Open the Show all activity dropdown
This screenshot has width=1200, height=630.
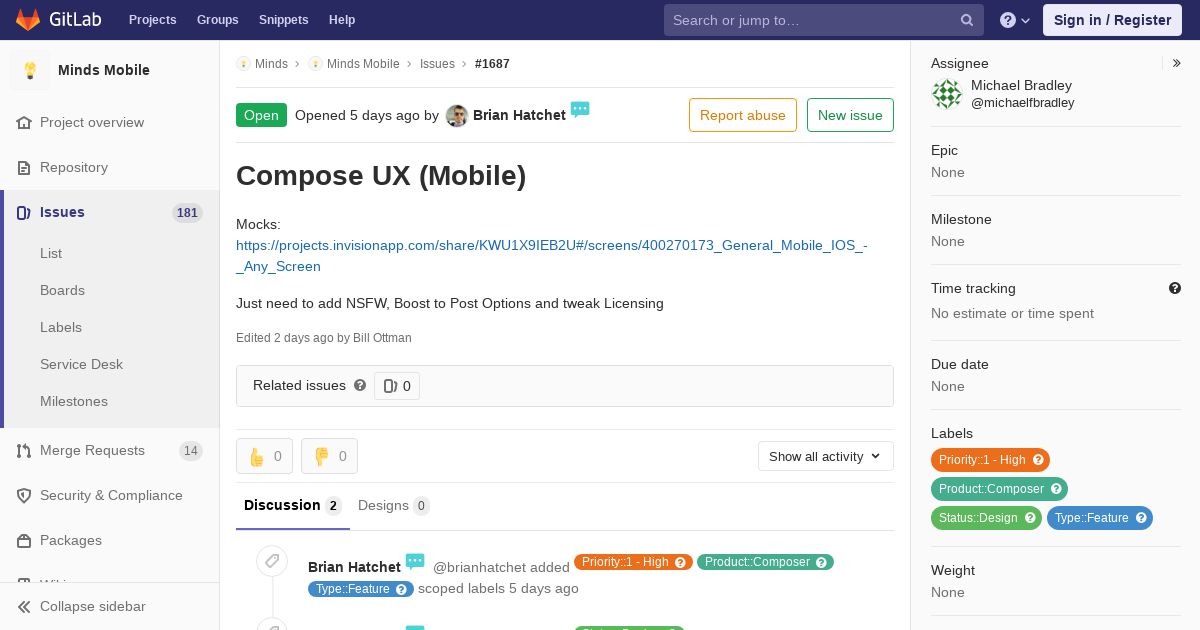(826, 456)
